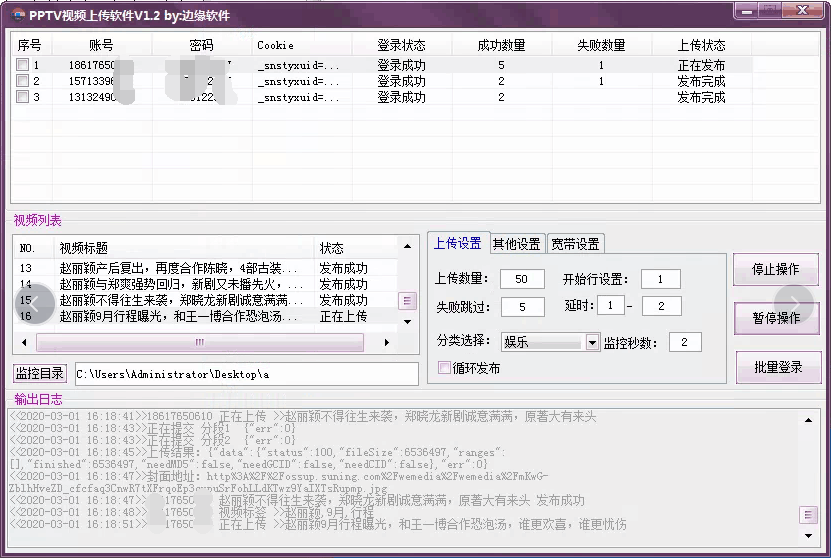Click the output log scroll-up arrow
The image size is (831, 558).
808,420
